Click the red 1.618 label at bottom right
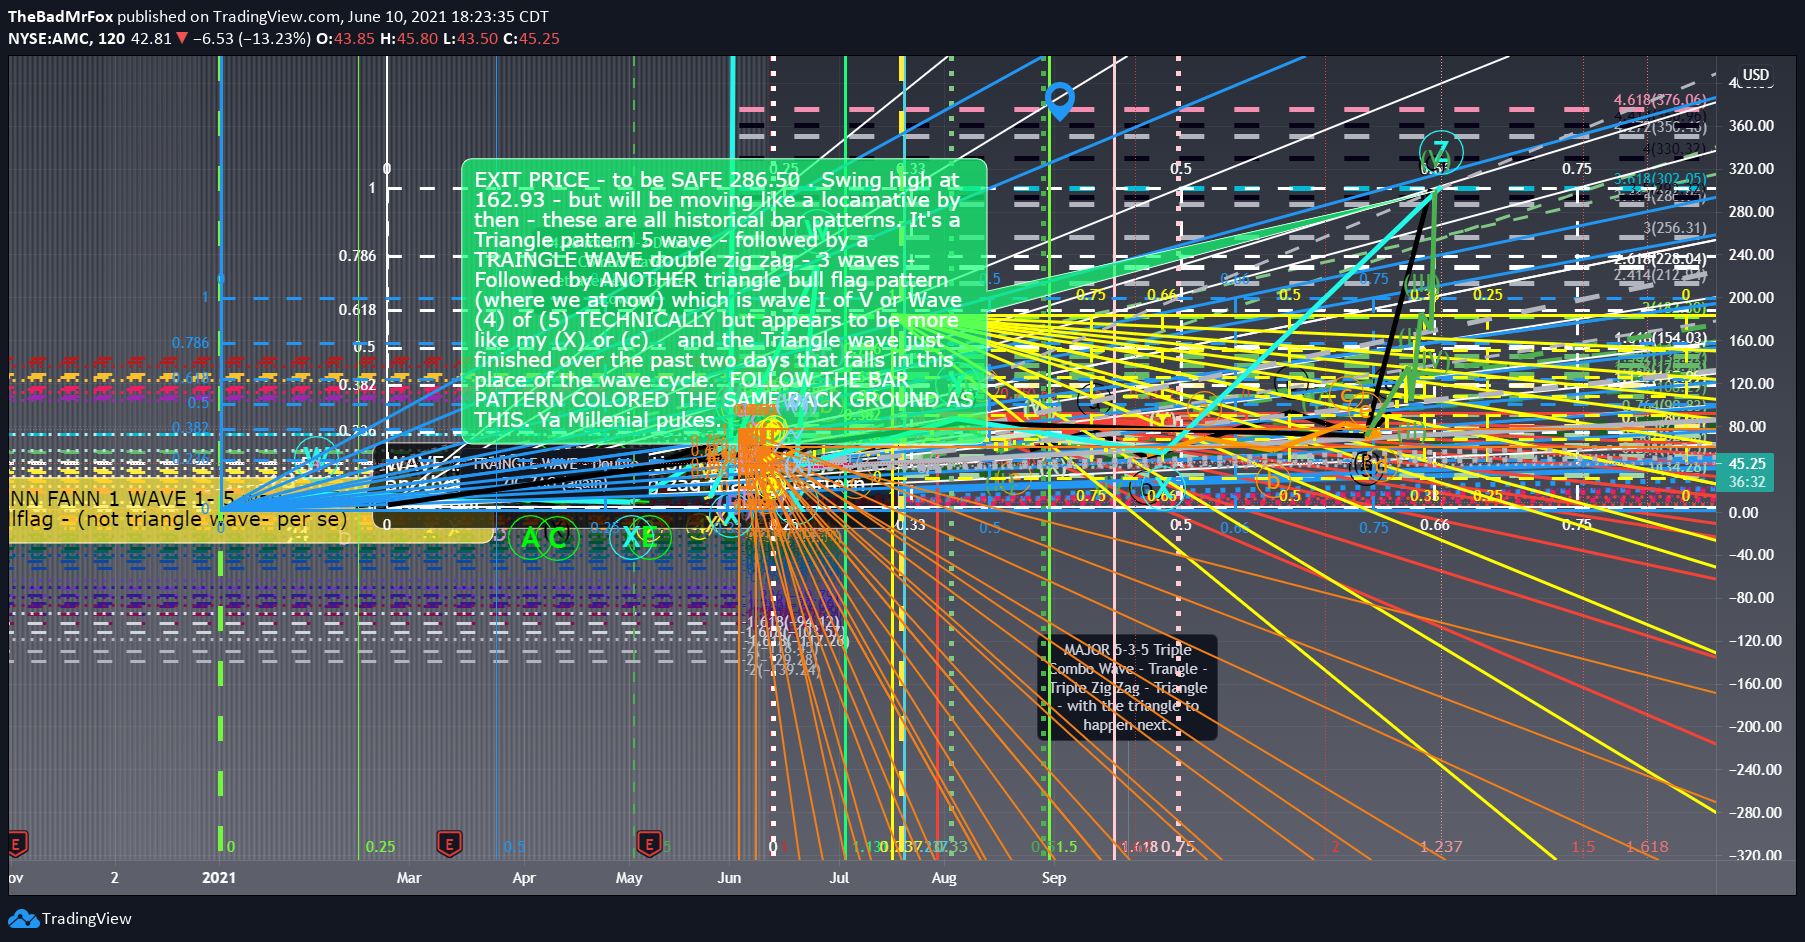 (1647, 846)
